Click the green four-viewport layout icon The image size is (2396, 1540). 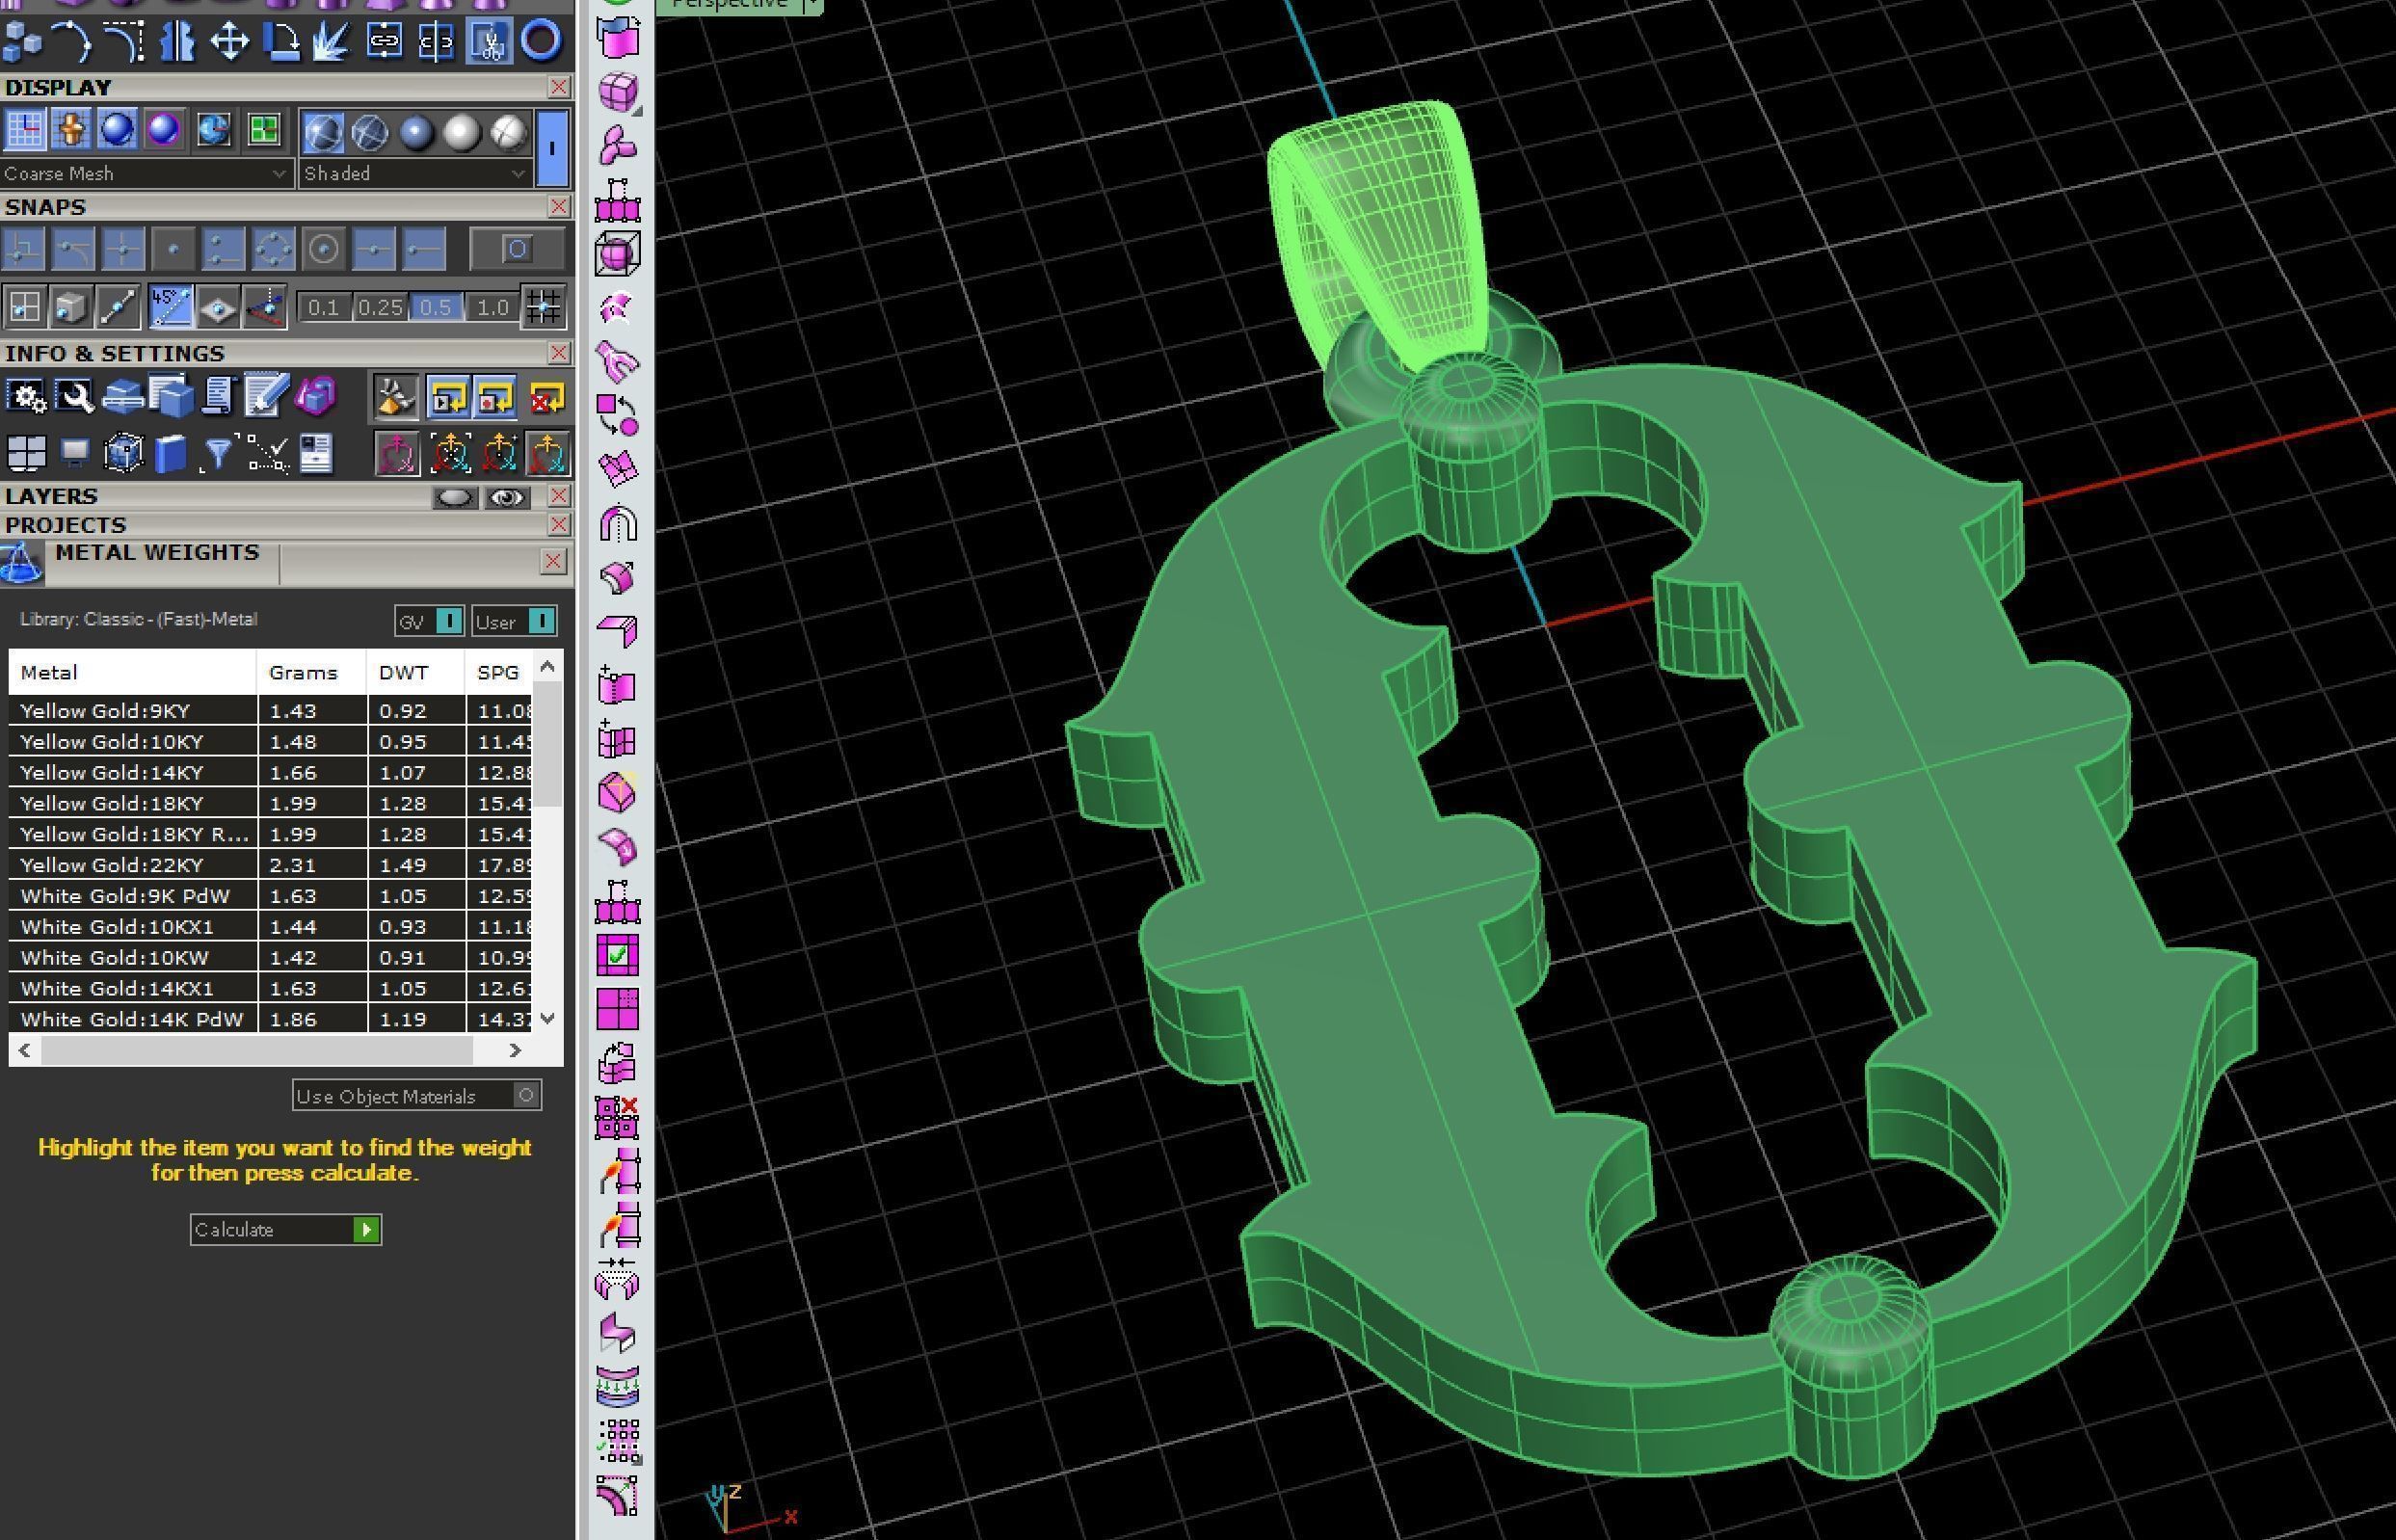pos(263,130)
